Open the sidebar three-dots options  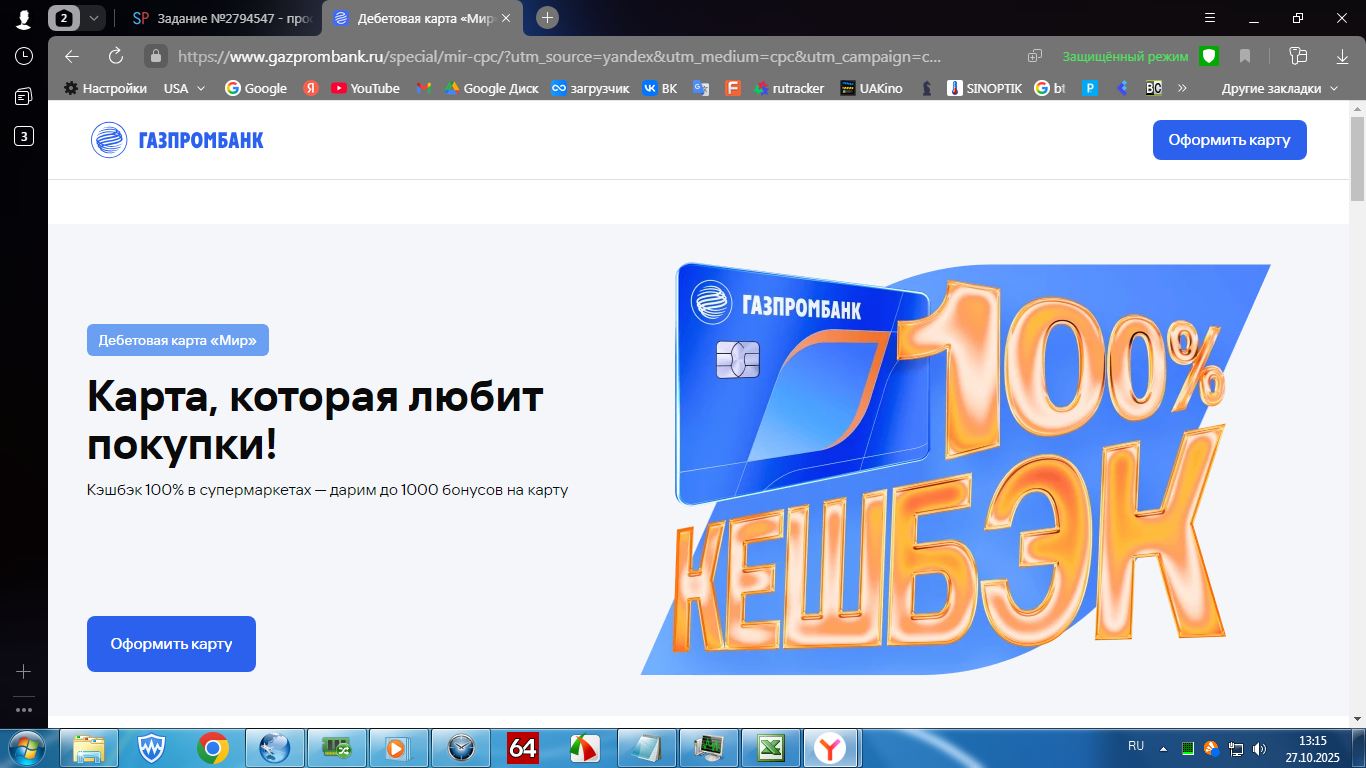pyautogui.click(x=23, y=710)
